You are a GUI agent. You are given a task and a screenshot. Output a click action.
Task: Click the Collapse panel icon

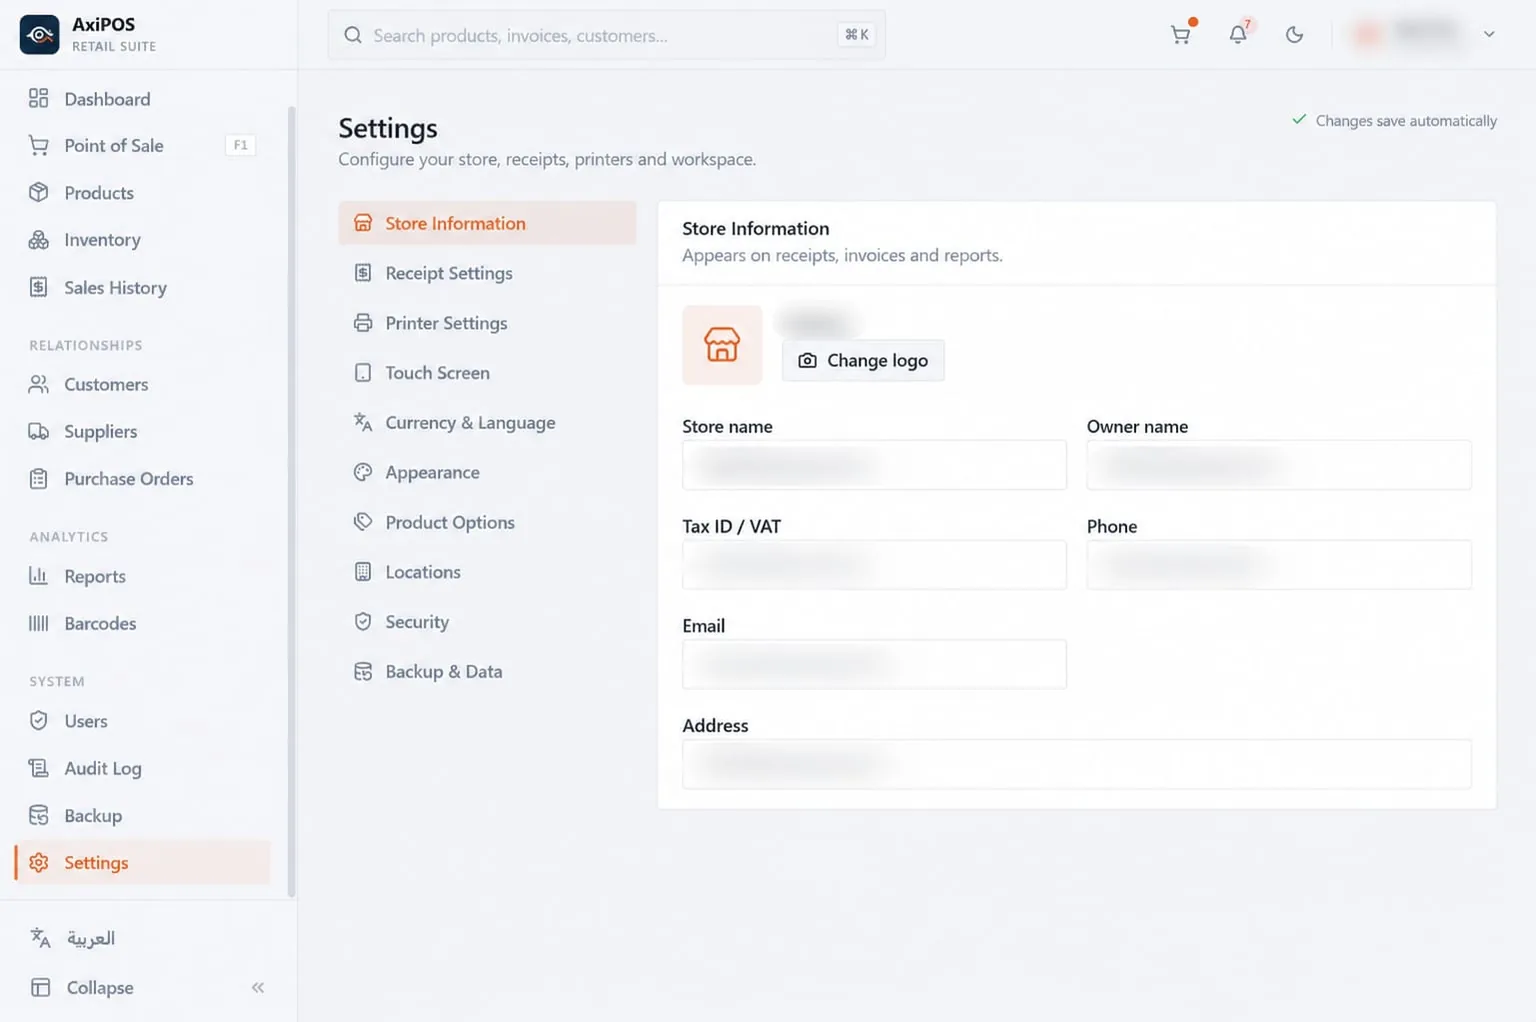pos(41,987)
